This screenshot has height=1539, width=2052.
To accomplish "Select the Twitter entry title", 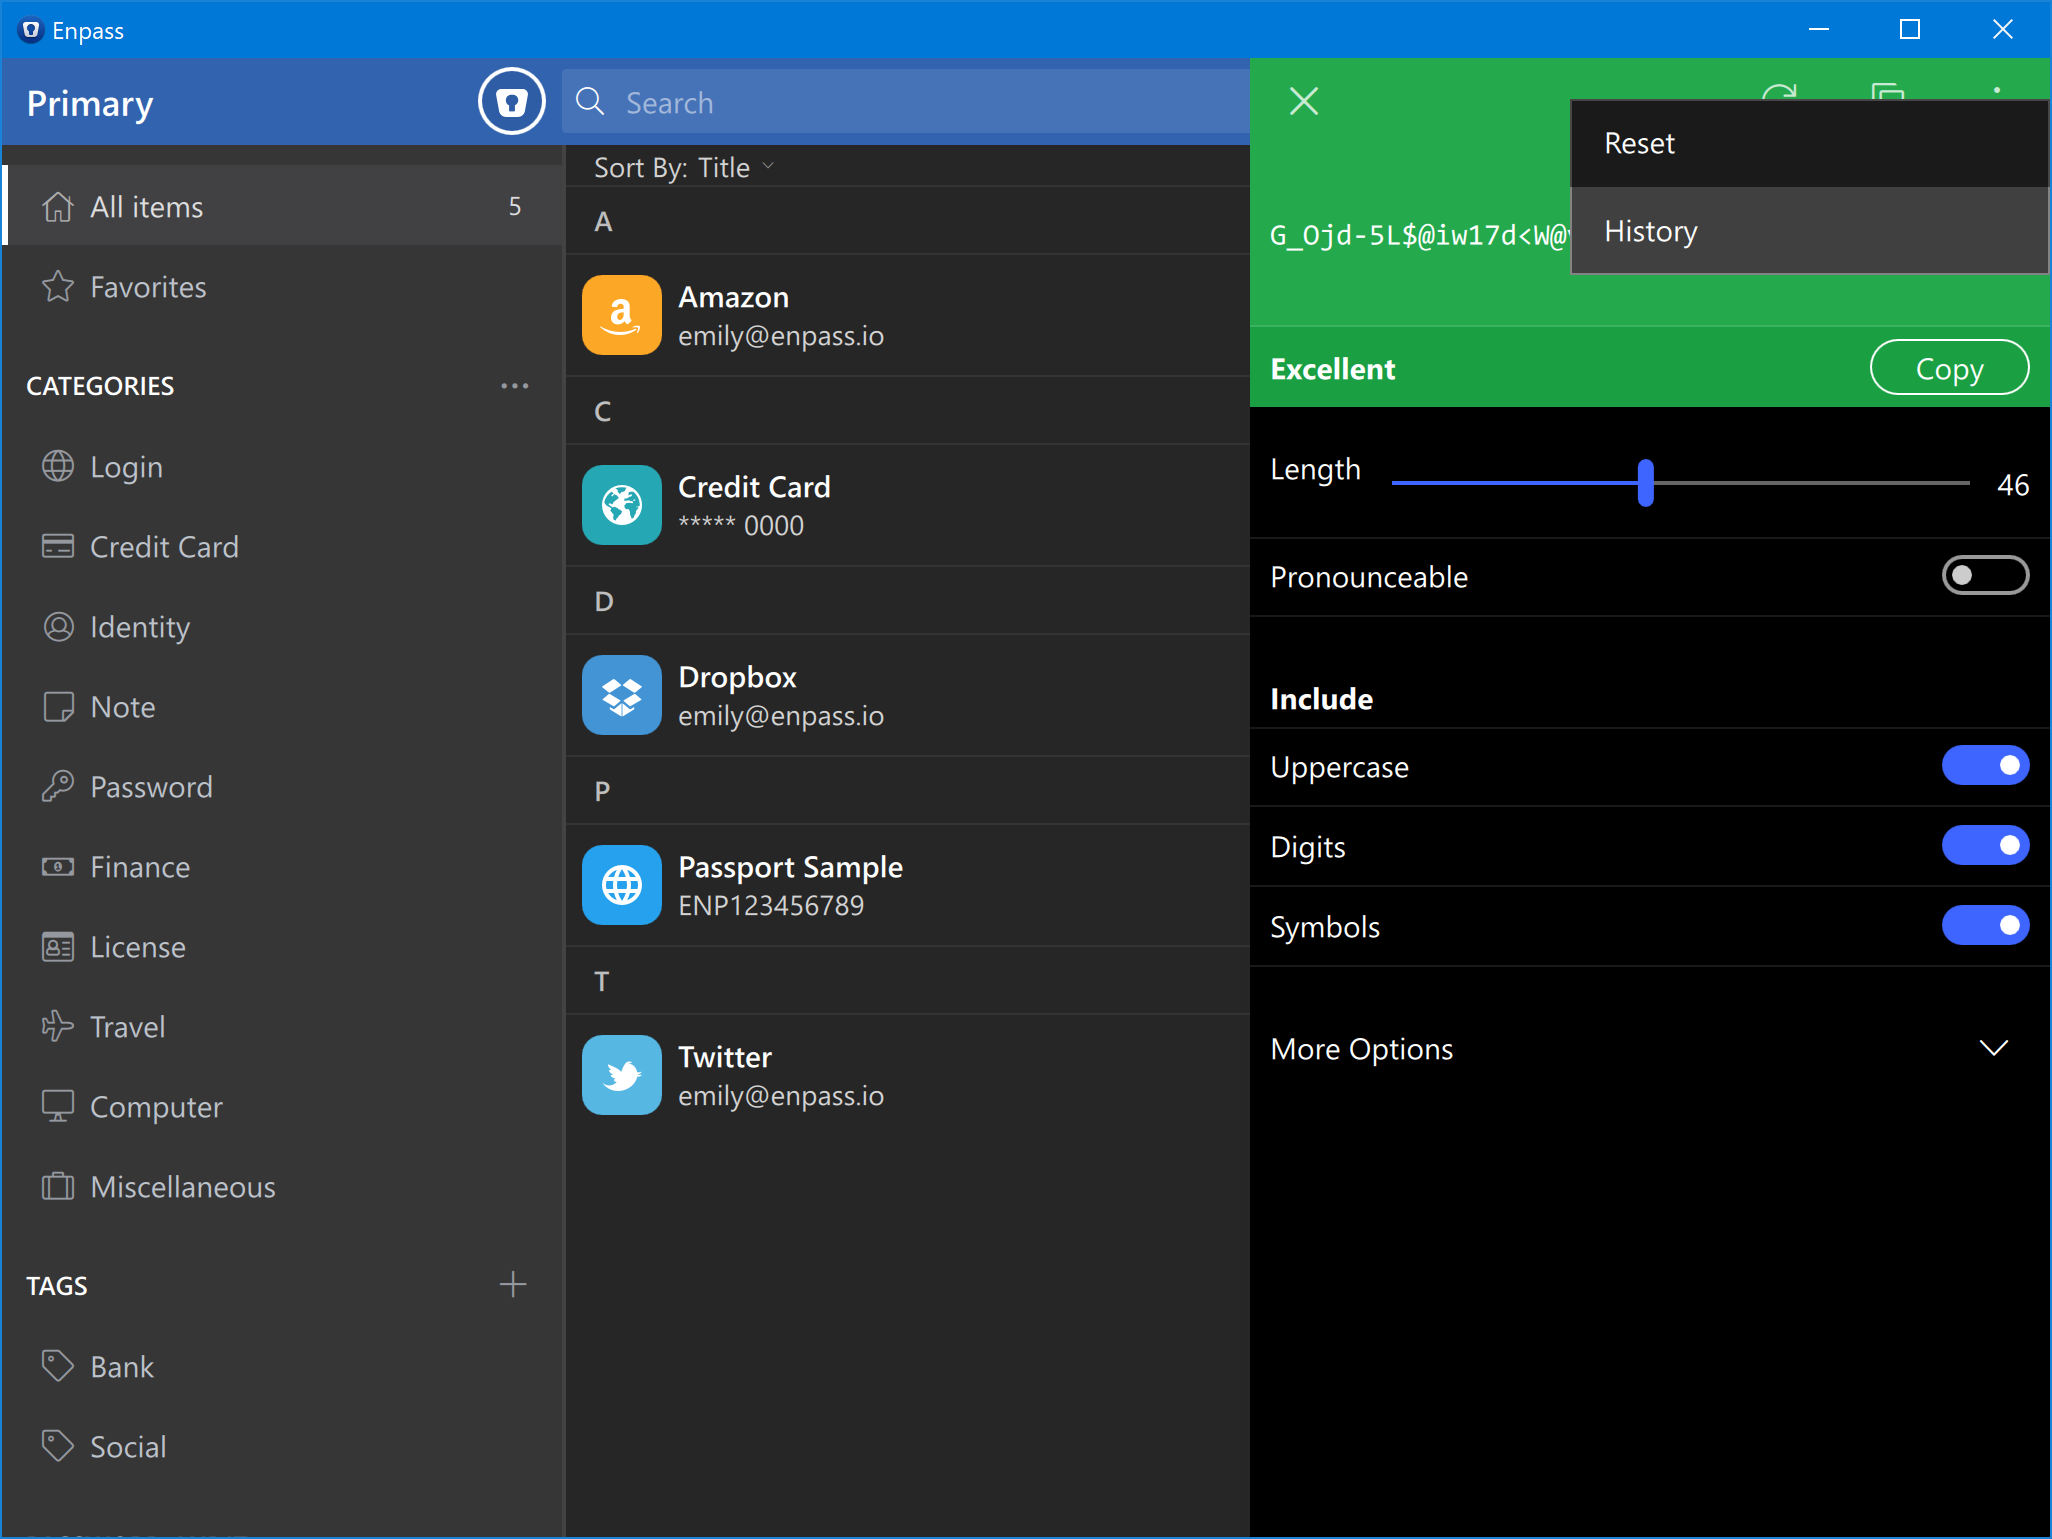I will tap(725, 1057).
